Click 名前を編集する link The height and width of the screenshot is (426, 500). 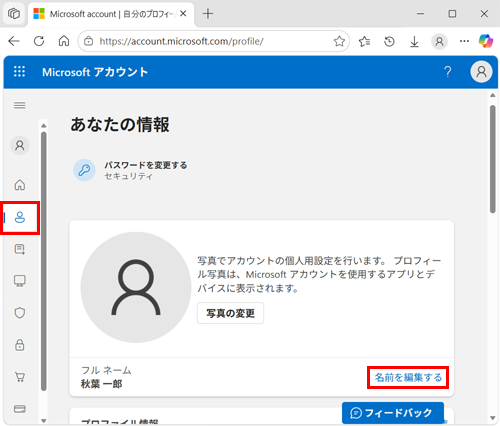[x=408, y=378]
